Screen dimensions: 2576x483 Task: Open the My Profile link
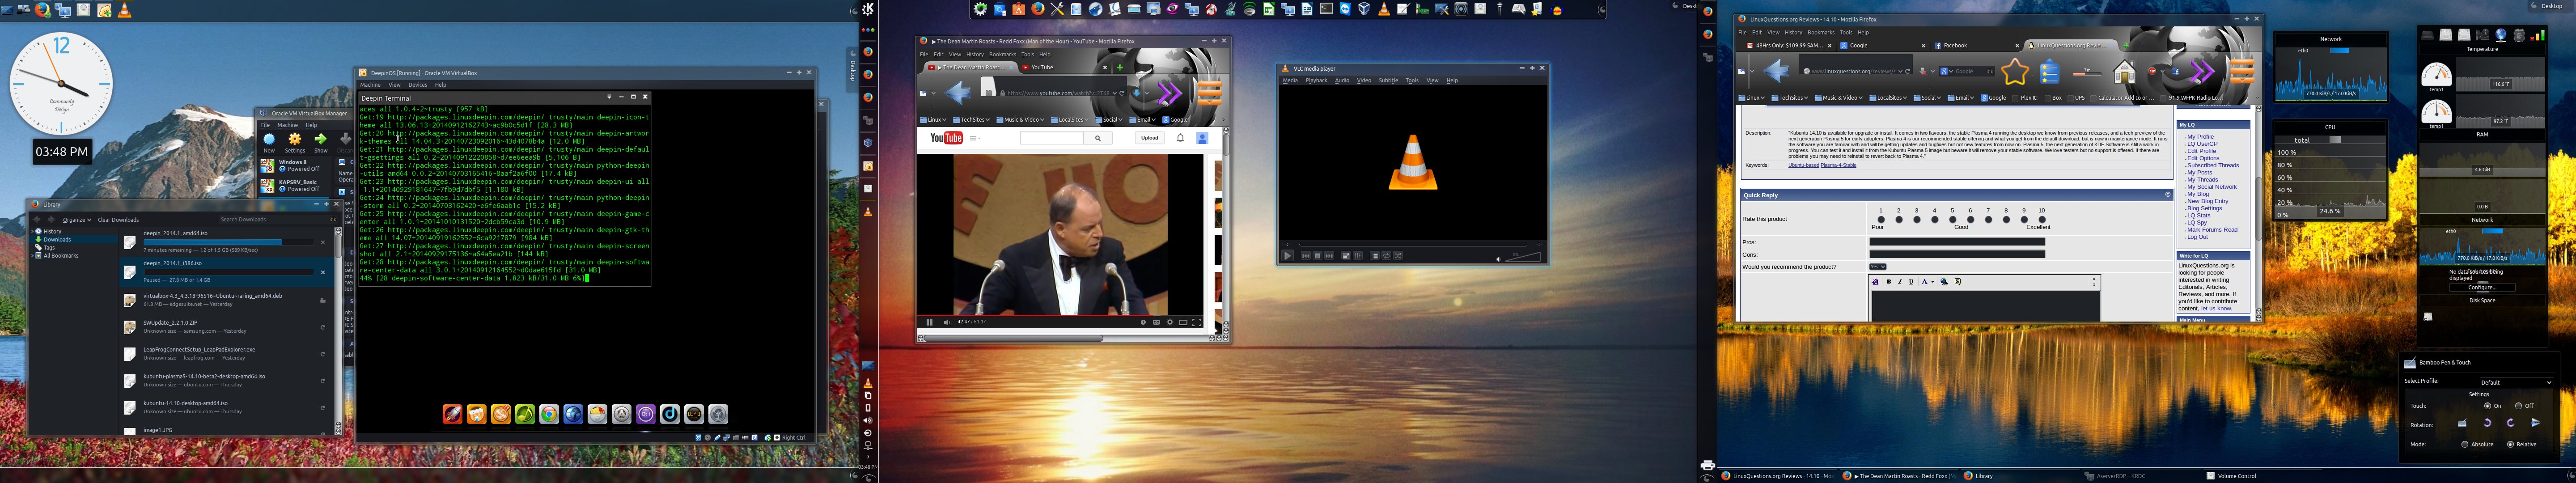click(2200, 137)
